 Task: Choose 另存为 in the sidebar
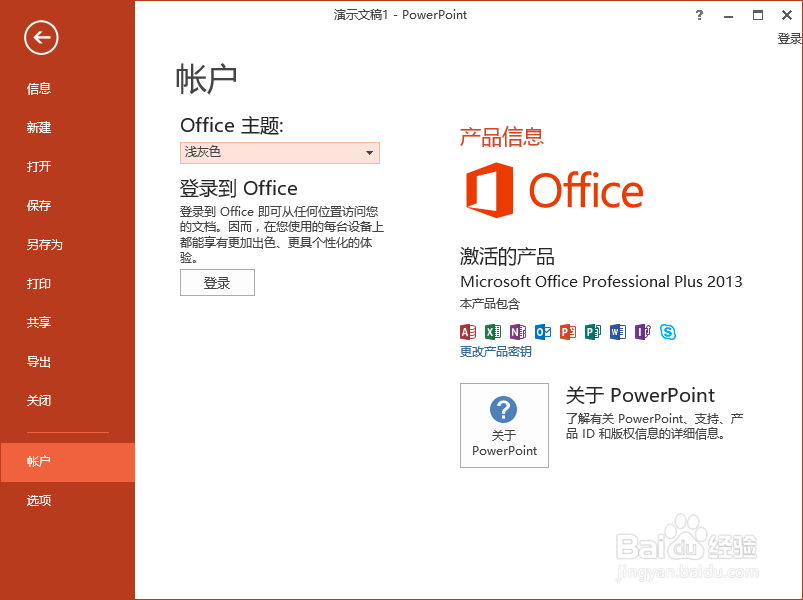pyautogui.click(x=67, y=244)
